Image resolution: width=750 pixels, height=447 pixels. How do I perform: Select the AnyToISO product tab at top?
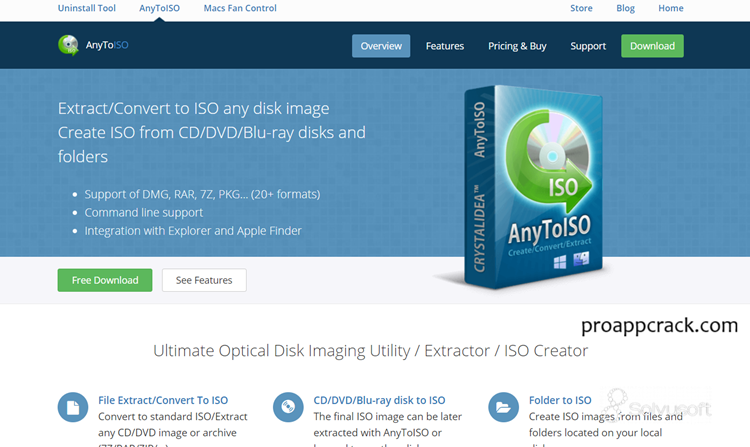pos(160,9)
